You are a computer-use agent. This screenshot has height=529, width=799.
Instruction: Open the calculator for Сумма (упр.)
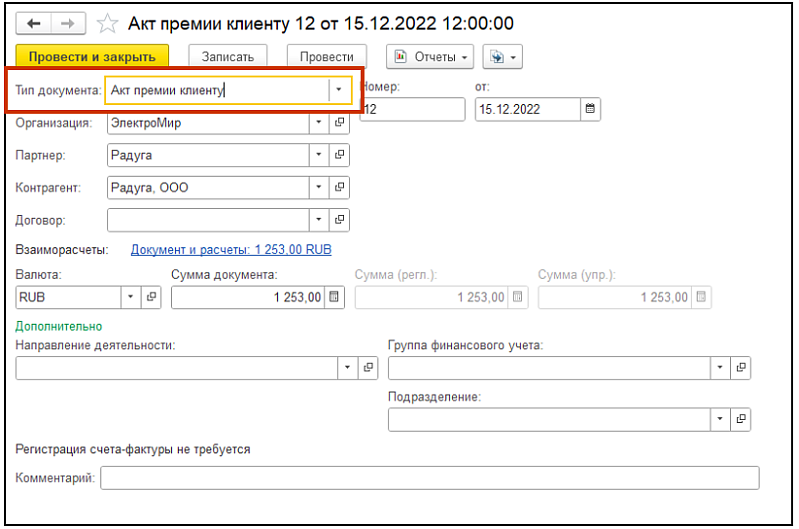pos(701,297)
